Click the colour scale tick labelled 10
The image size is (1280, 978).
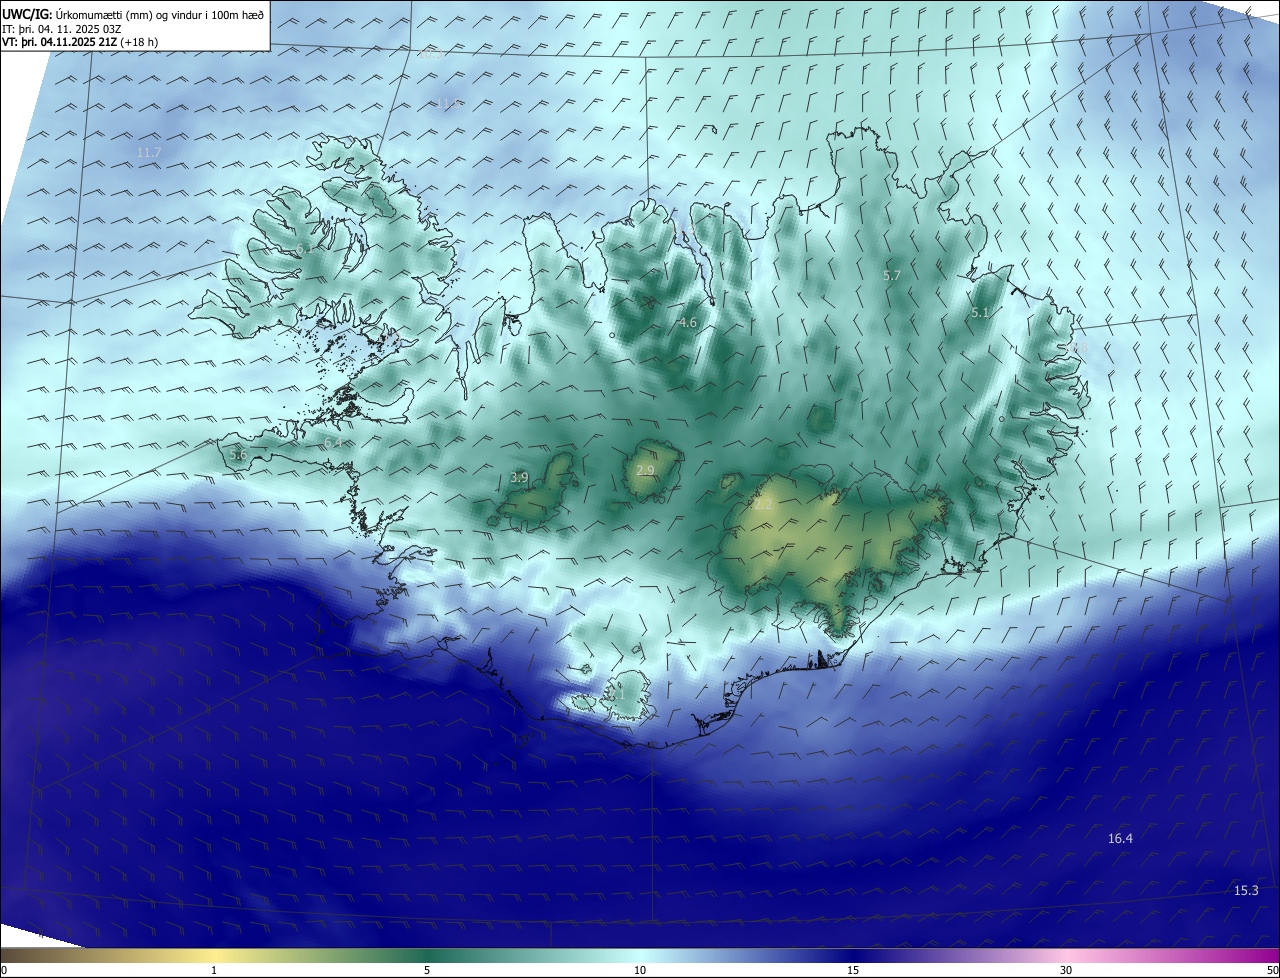(640, 970)
